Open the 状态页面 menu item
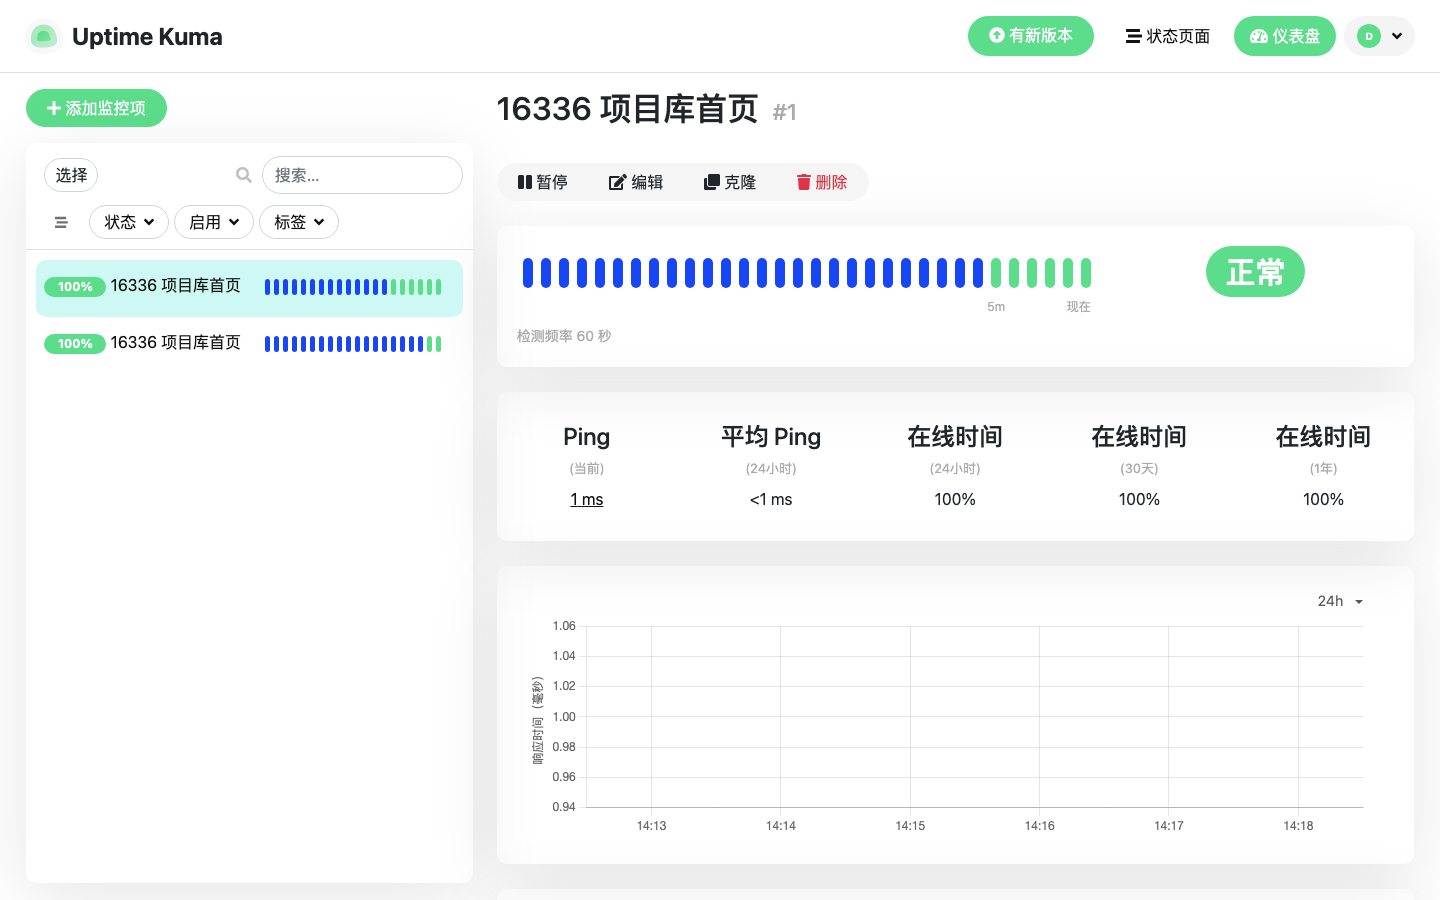1440x900 pixels. click(x=1167, y=36)
